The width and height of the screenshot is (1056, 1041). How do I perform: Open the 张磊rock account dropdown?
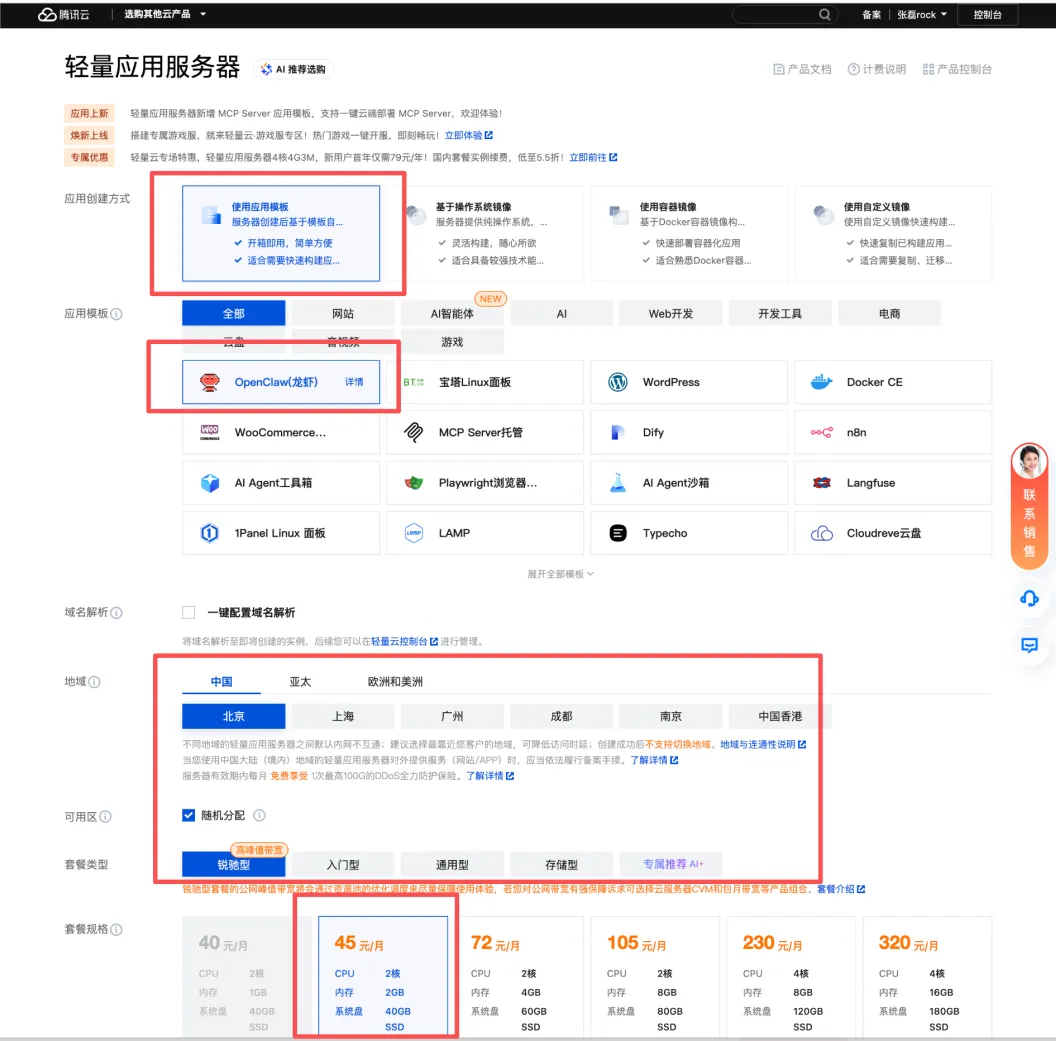(921, 14)
